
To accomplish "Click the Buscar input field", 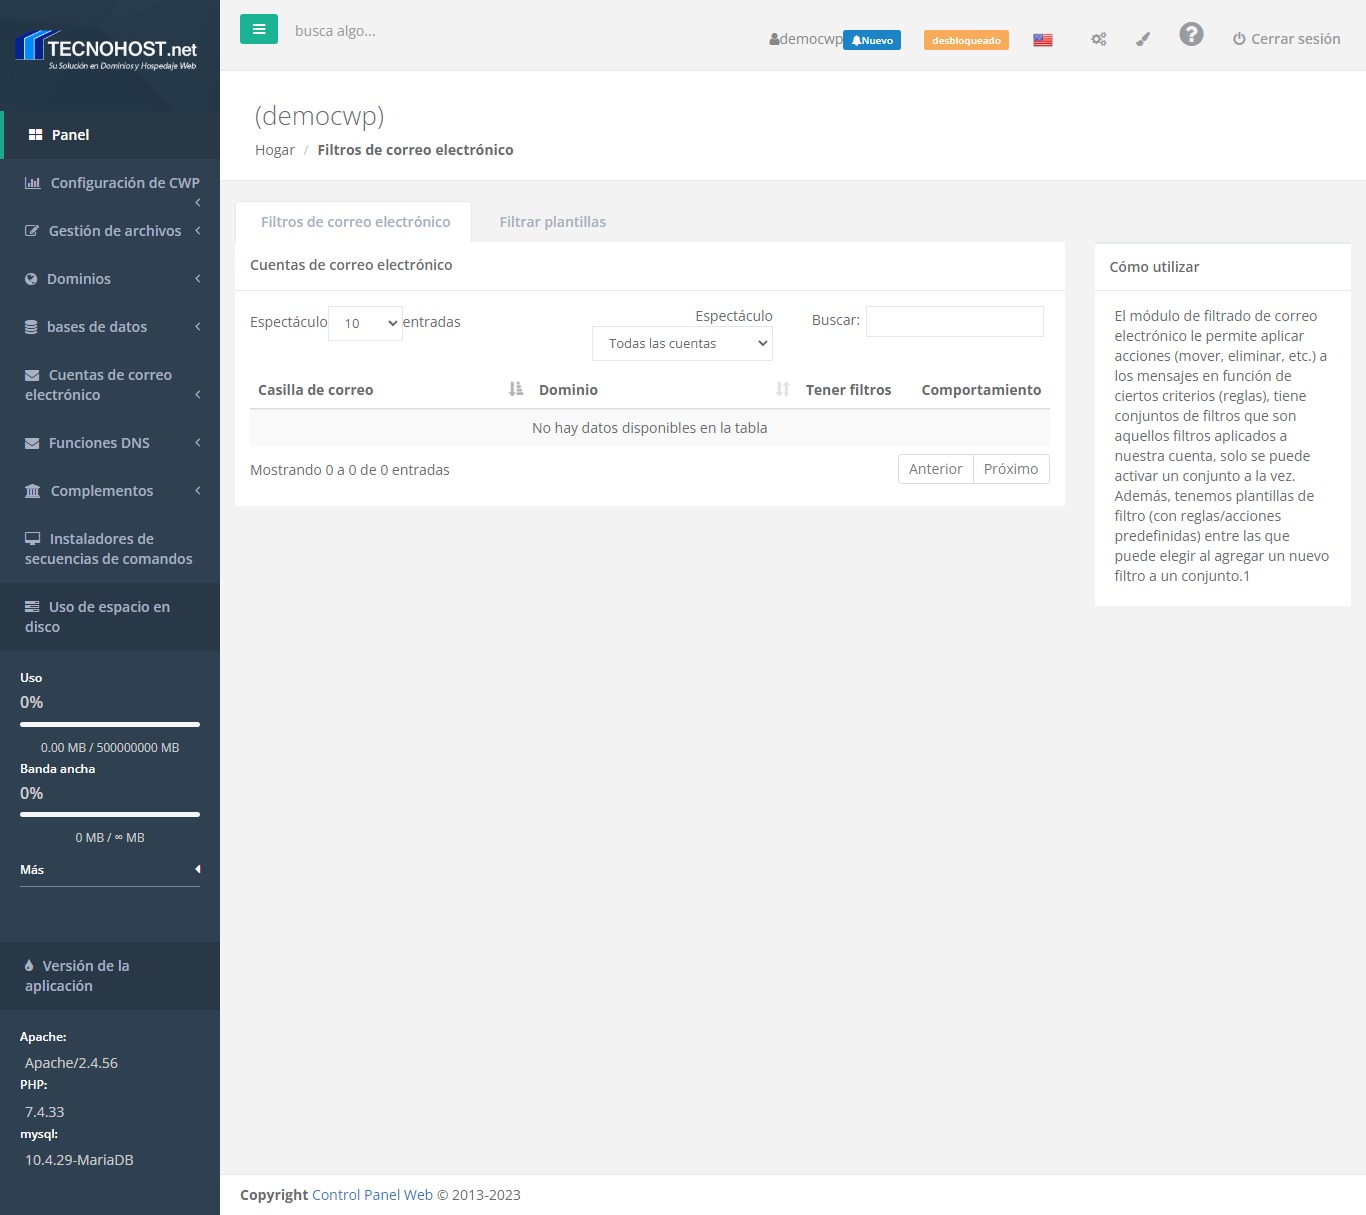I will (x=954, y=321).
